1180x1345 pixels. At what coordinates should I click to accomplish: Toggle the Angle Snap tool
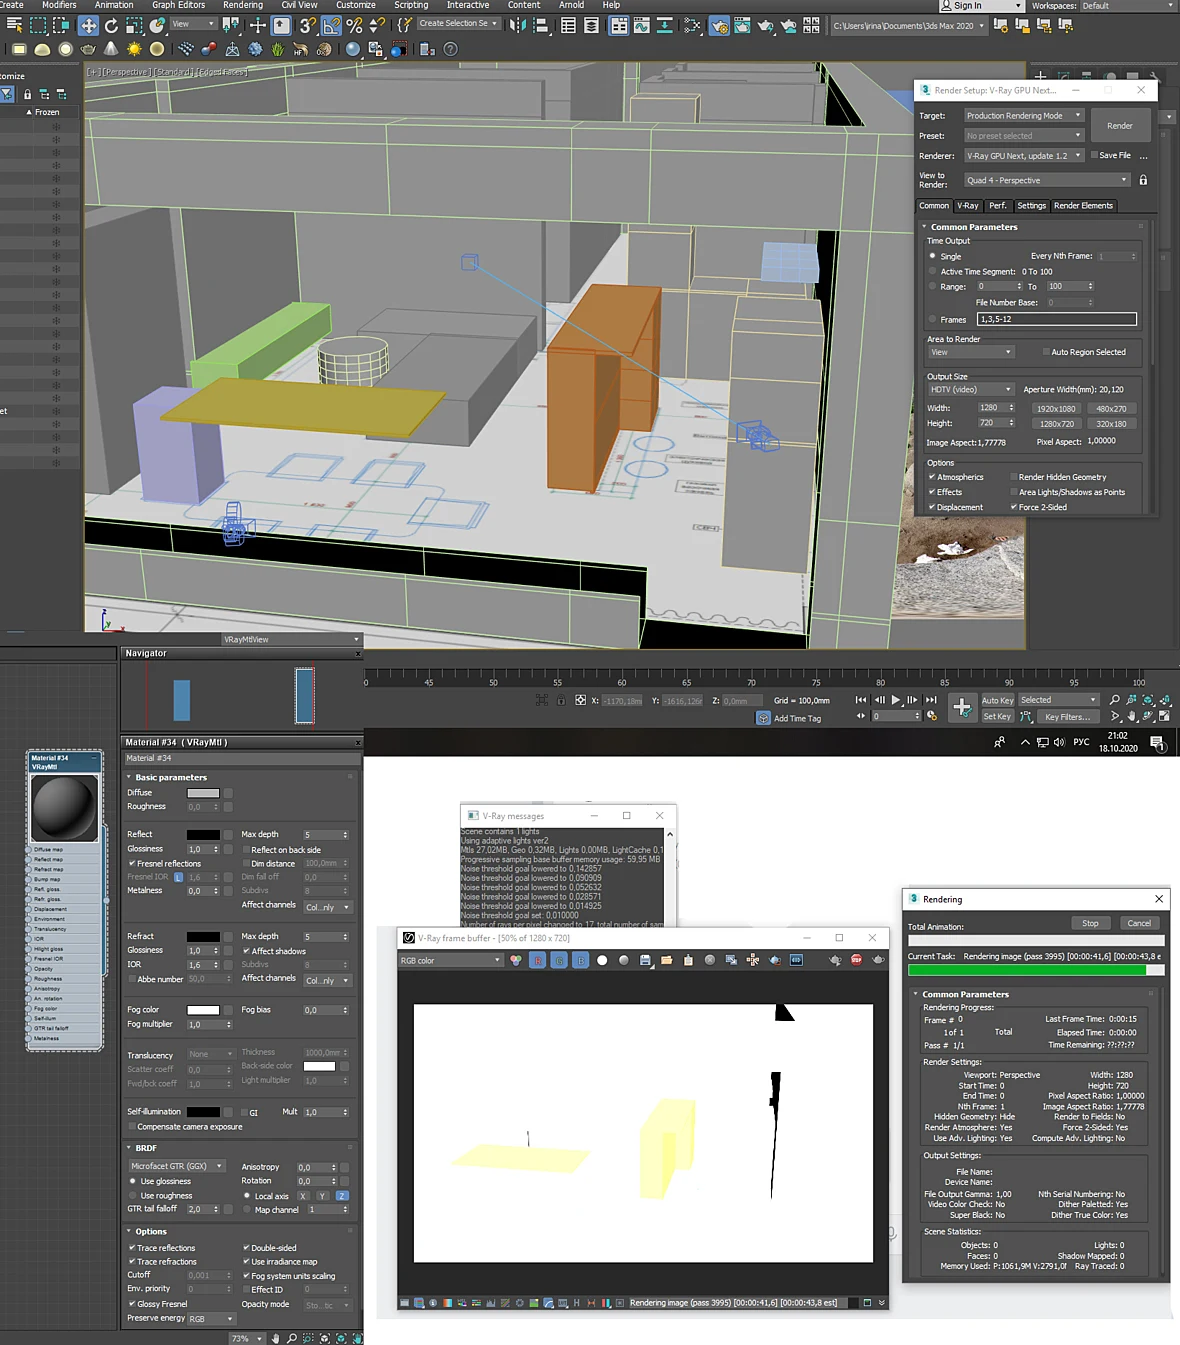click(329, 25)
